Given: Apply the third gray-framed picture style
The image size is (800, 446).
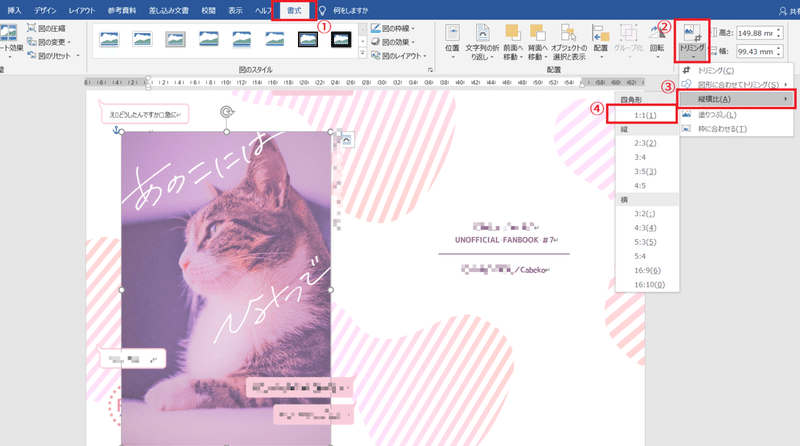Looking at the screenshot, I should pos(176,39).
